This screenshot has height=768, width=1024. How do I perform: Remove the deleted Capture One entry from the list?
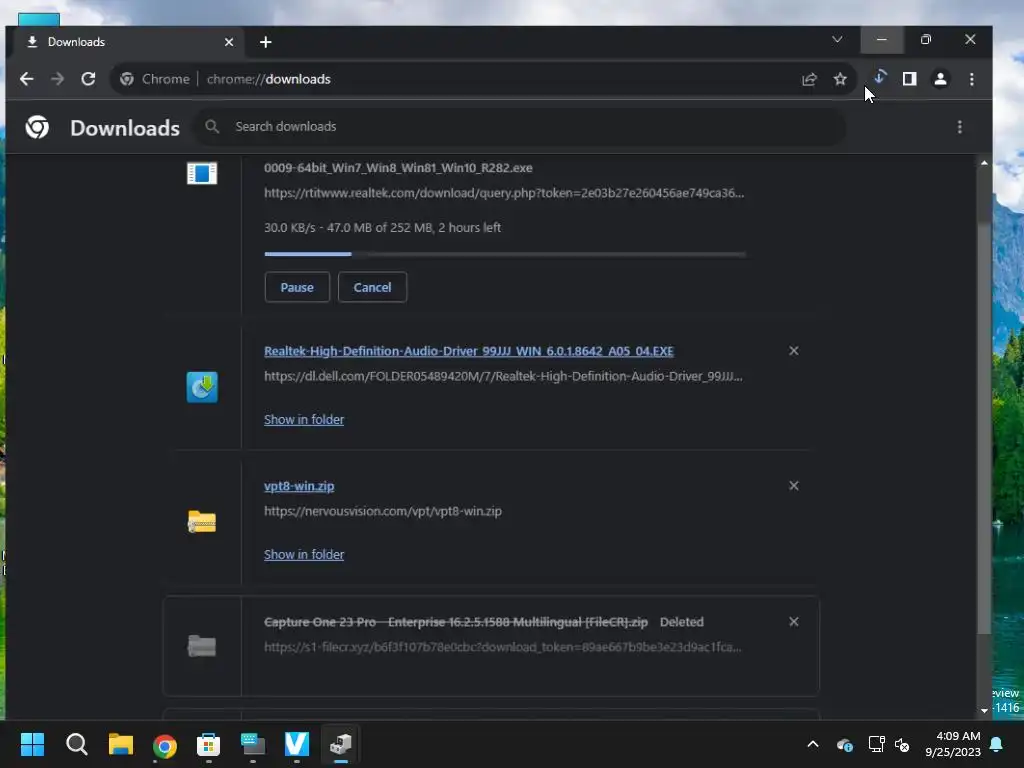(793, 622)
